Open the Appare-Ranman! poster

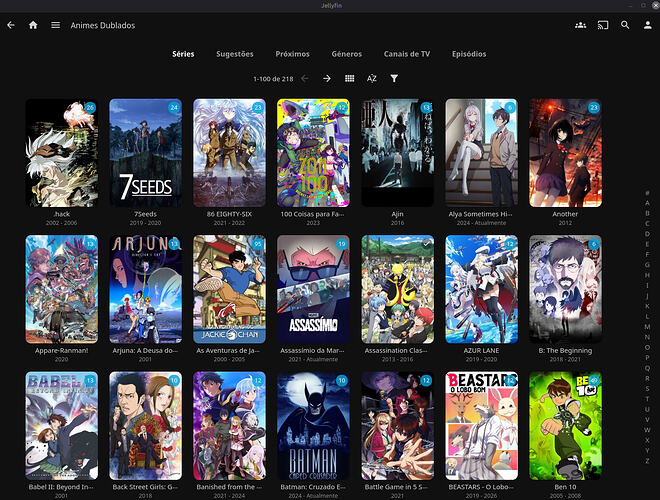[x=61, y=289]
